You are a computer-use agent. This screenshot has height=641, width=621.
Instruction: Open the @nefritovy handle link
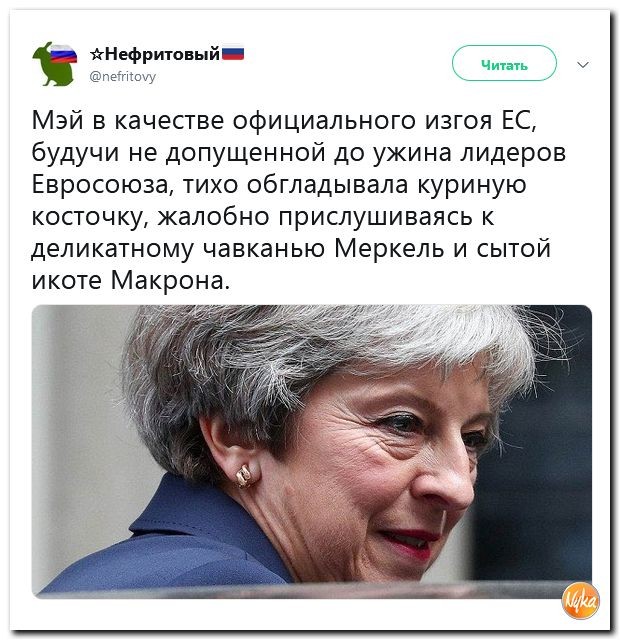(x=122, y=76)
